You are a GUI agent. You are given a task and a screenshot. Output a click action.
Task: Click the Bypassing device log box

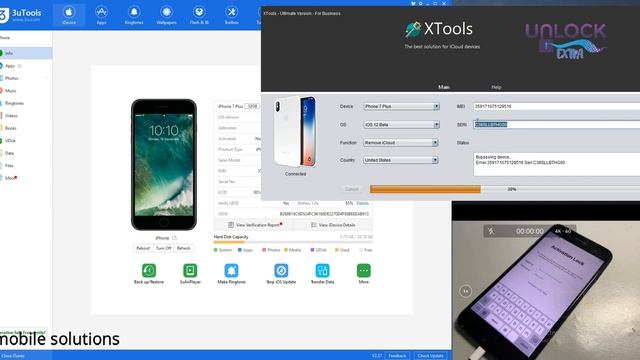[x=556, y=164]
